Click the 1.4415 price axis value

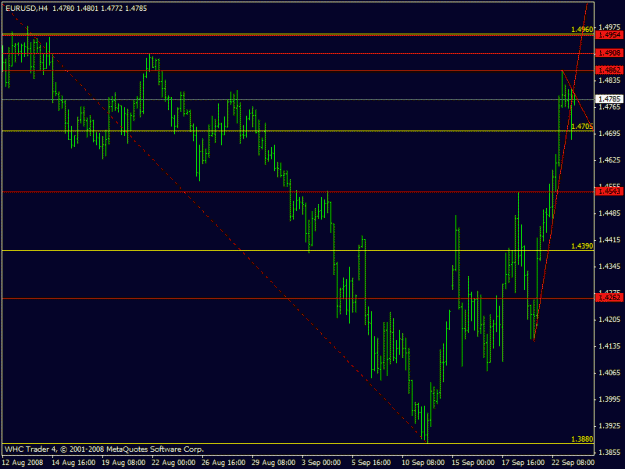coord(610,240)
